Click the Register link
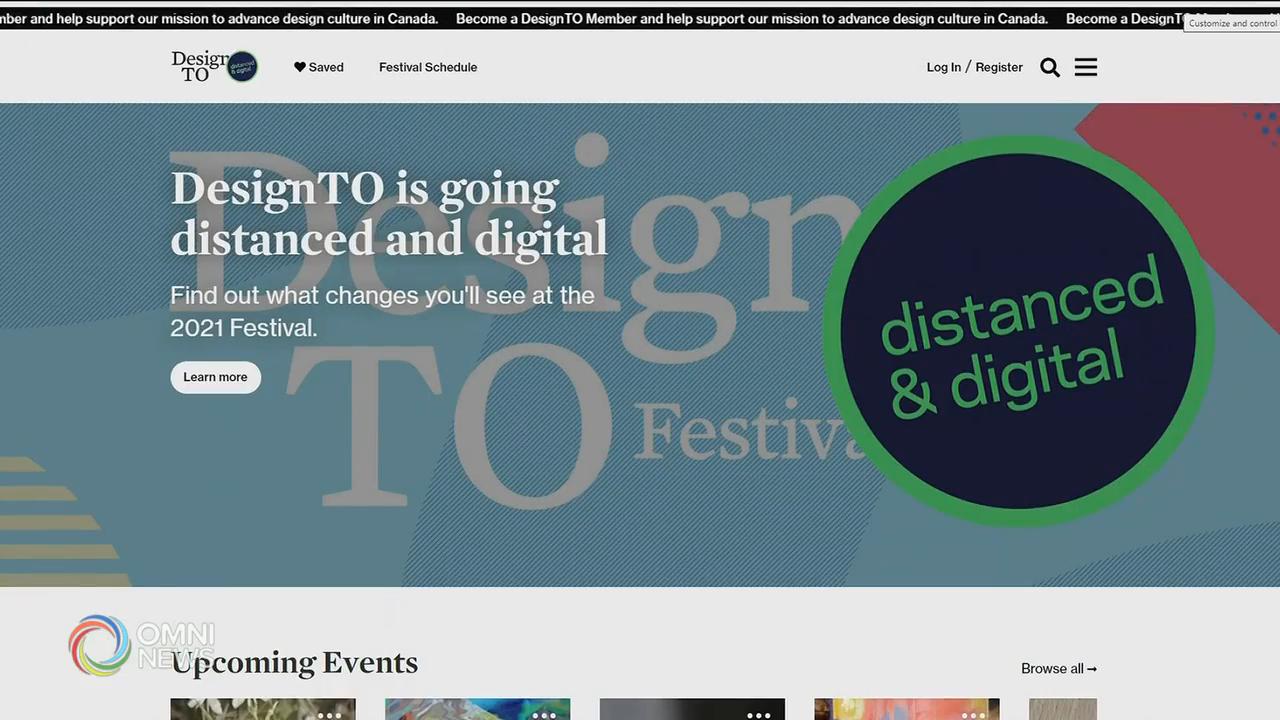 999,67
